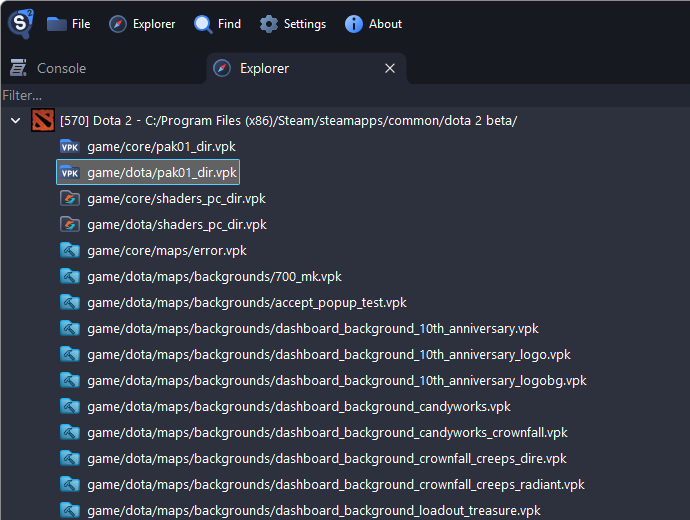The image size is (690, 520).
Task: Click map icon of 10th_anniversary_logo.vpk
Action: (70, 354)
